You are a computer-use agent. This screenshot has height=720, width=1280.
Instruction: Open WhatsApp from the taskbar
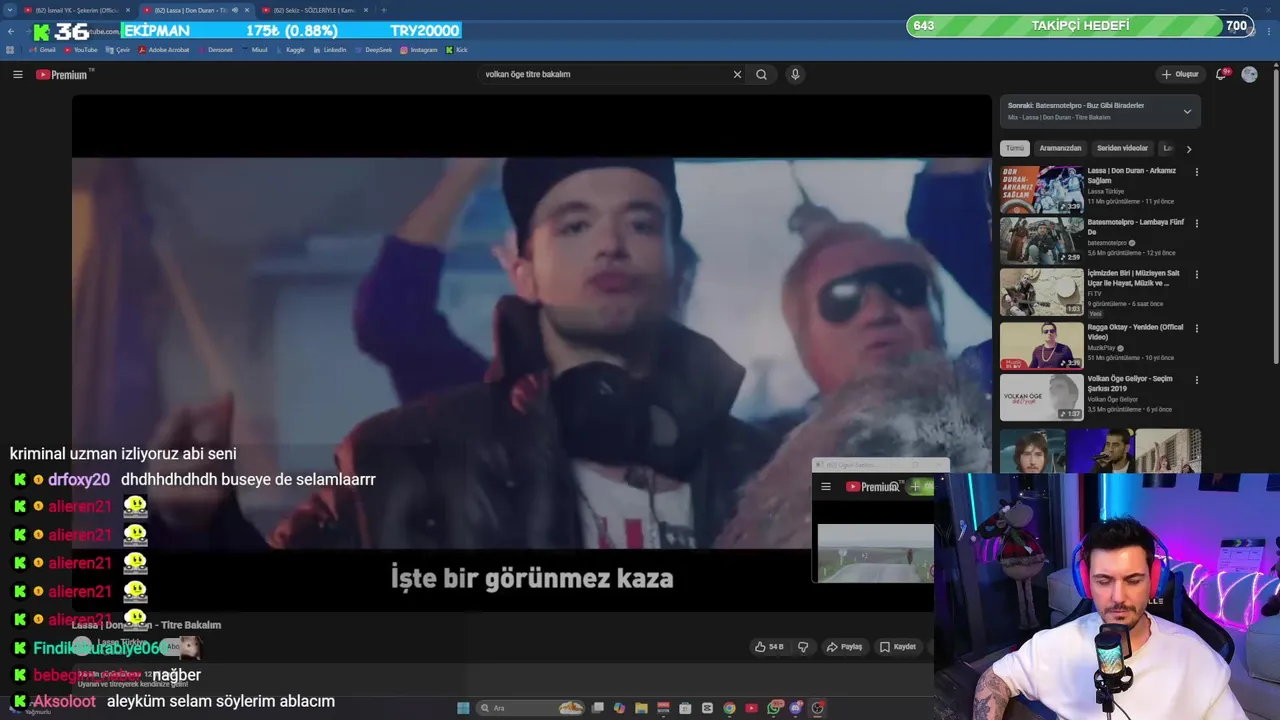click(774, 708)
